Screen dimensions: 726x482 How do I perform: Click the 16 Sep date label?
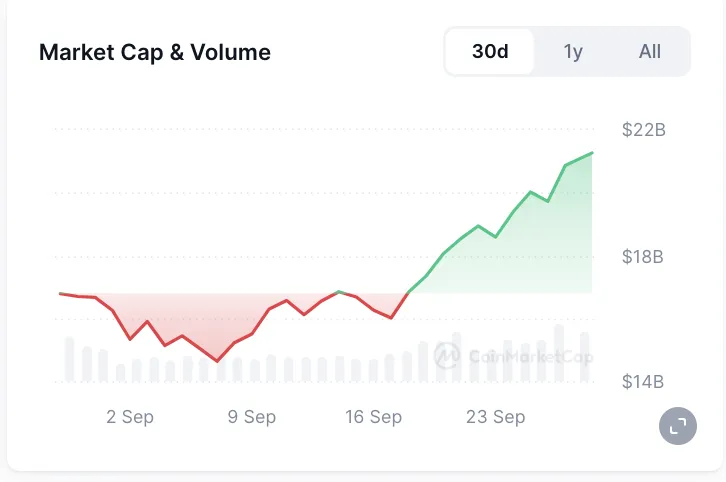click(374, 417)
